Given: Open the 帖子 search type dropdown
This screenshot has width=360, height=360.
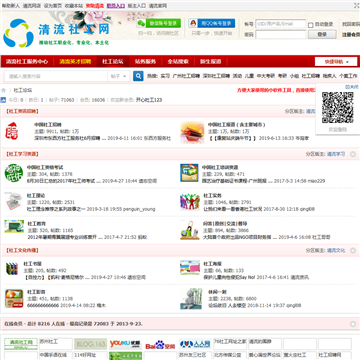Looking at the screenshot, I should click(119, 76).
